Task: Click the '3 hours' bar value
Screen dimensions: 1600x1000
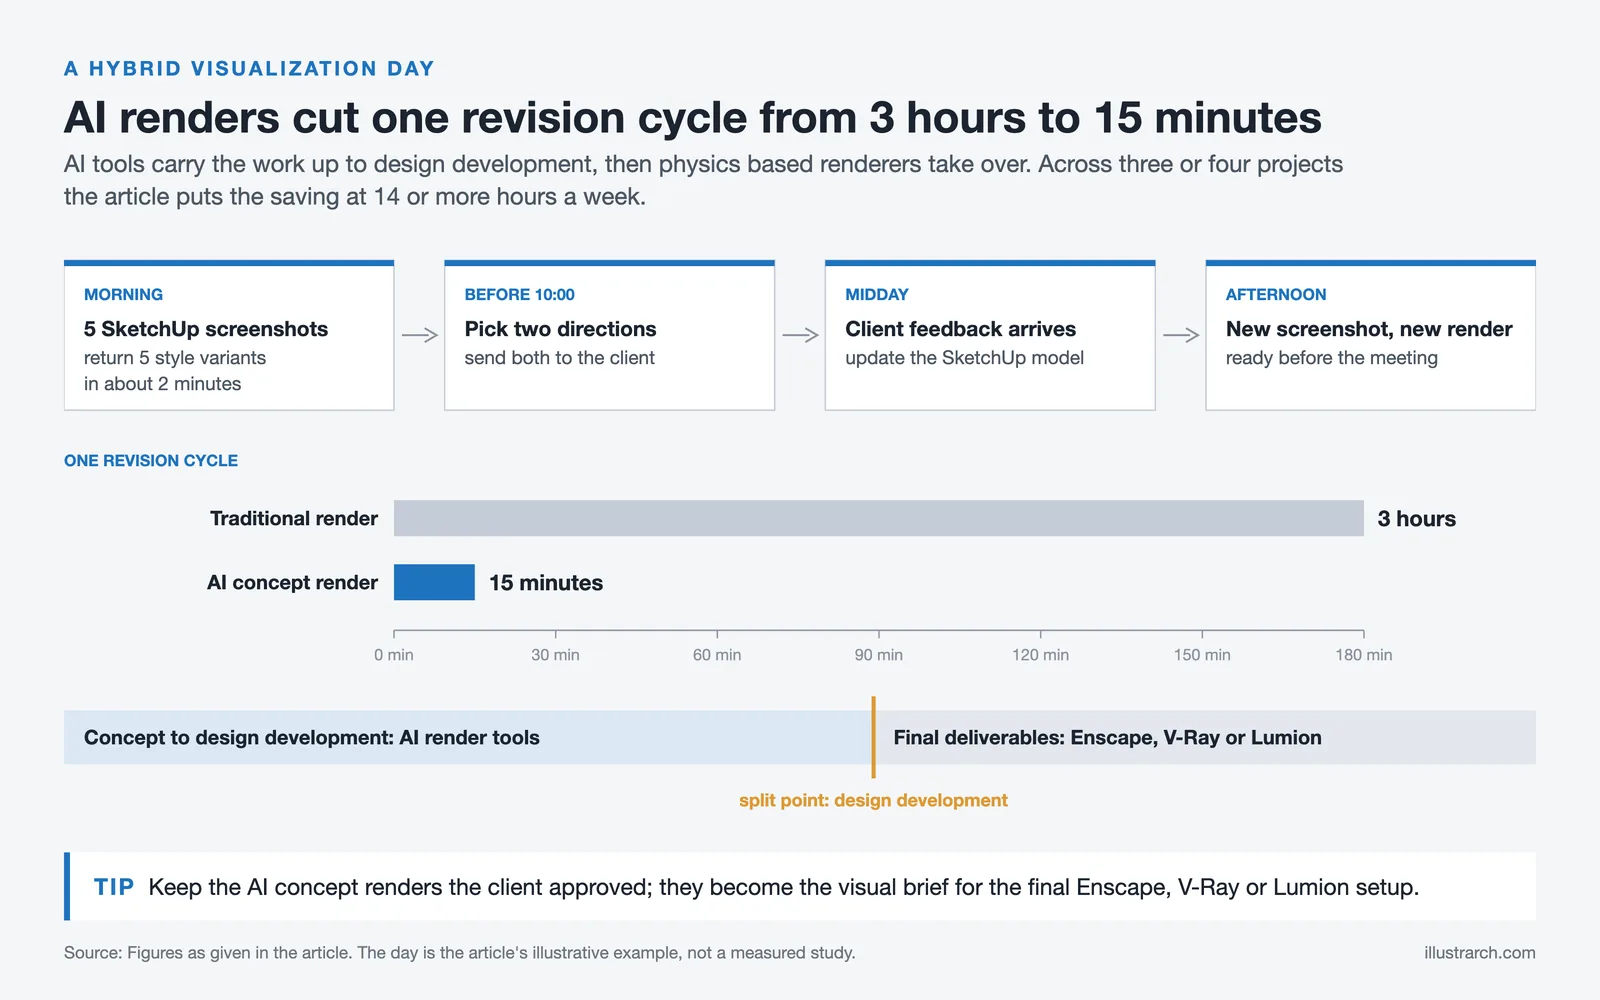Action: point(1416,519)
